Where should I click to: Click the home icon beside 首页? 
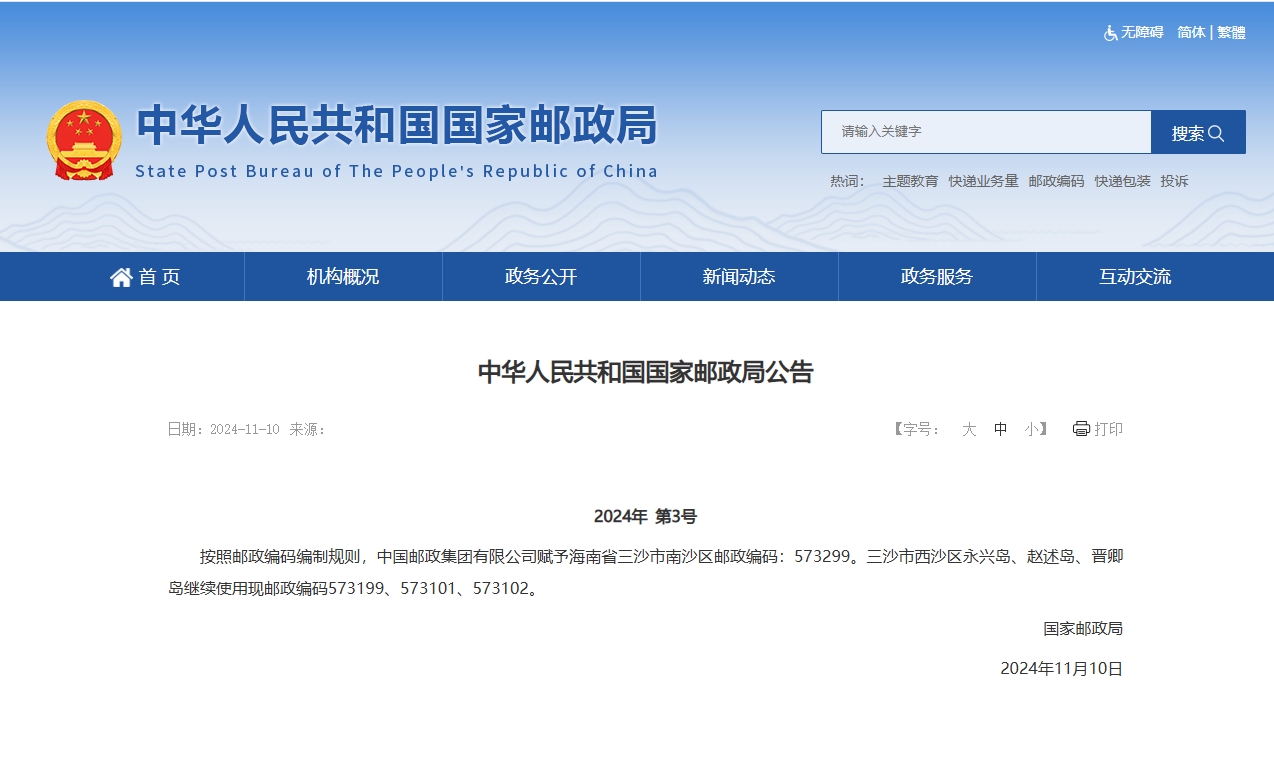121,277
